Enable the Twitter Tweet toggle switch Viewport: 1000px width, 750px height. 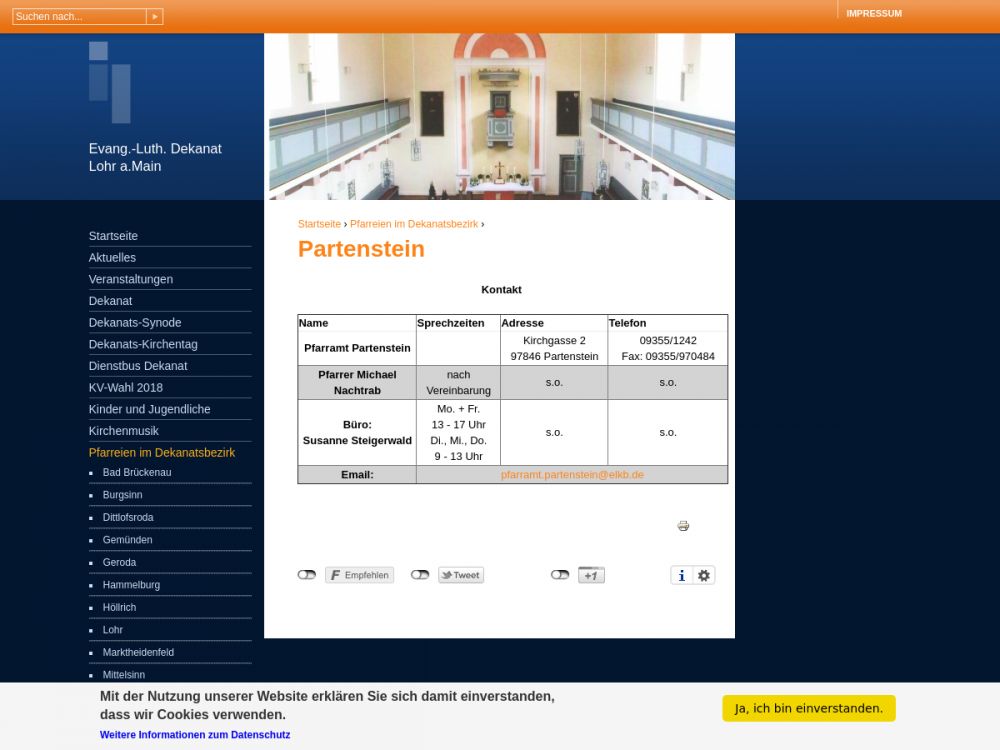(x=420, y=575)
